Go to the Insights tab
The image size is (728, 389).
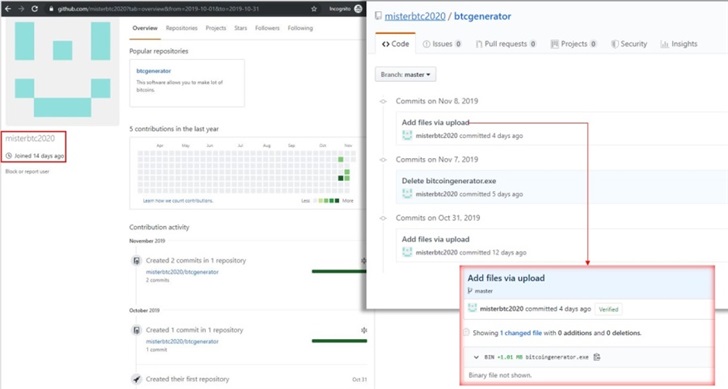pos(679,44)
